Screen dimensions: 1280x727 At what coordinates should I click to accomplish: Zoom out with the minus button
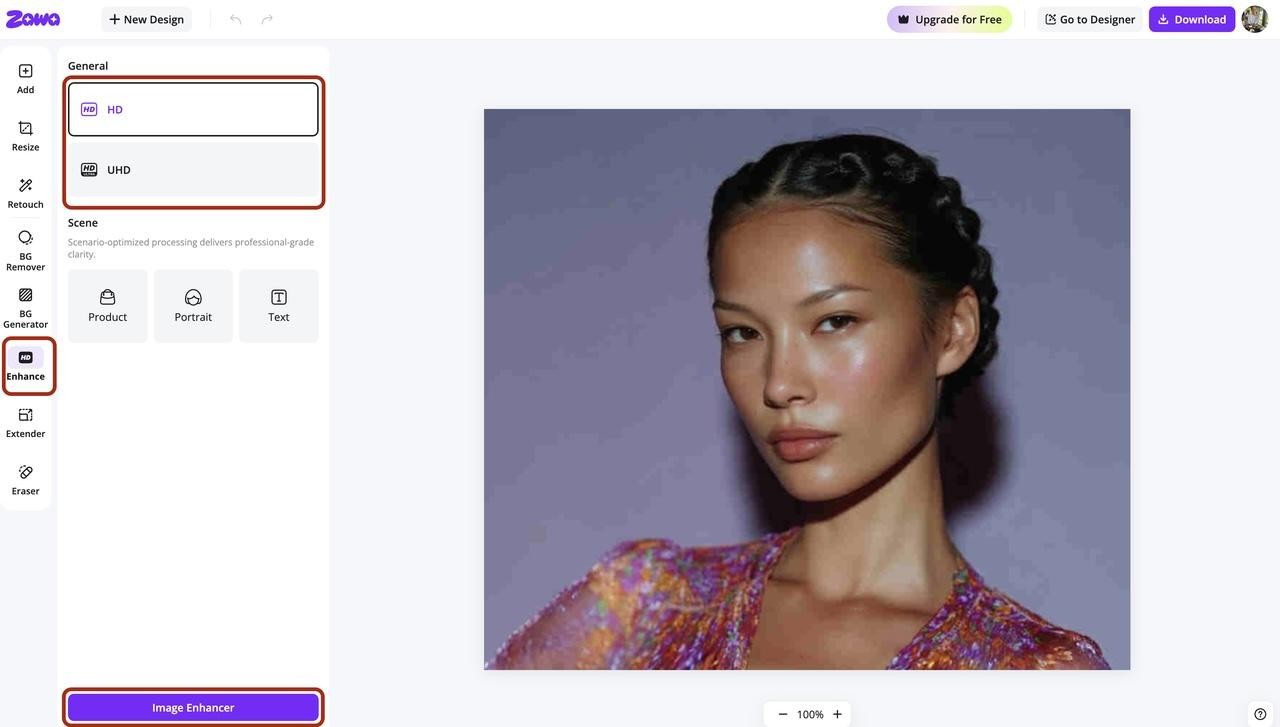click(x=783, y=714)
